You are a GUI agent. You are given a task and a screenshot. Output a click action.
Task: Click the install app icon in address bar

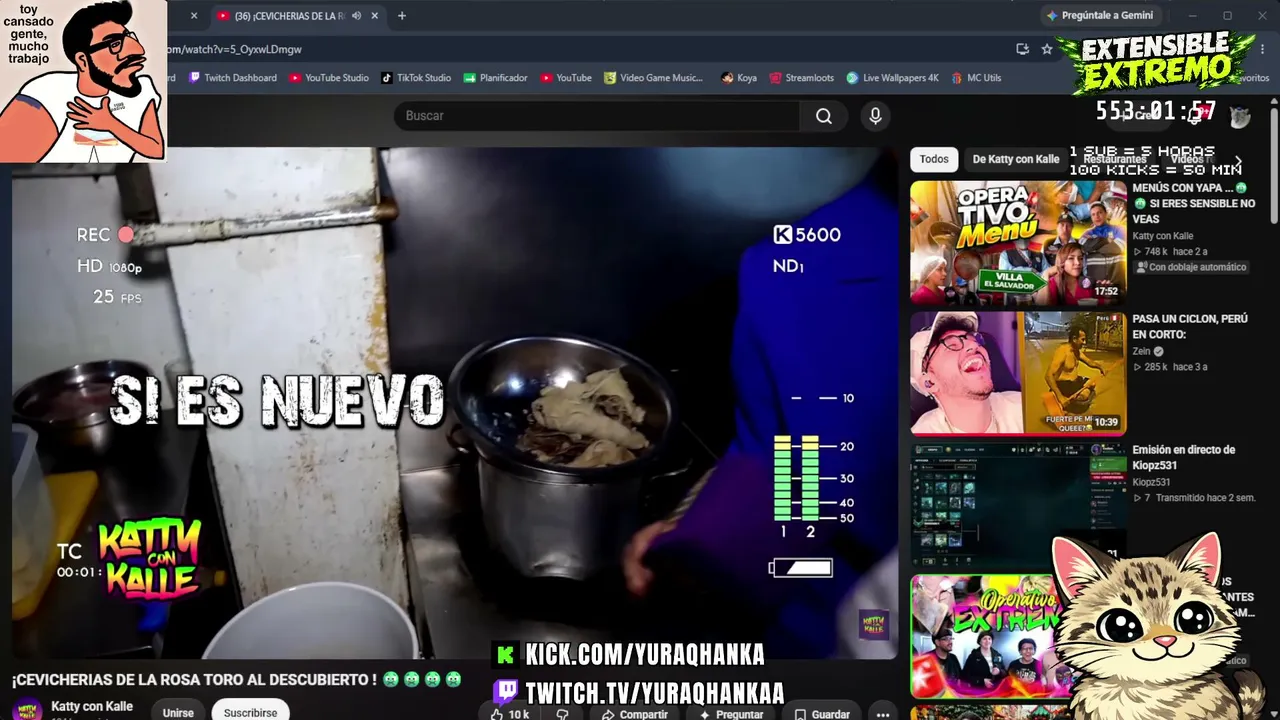point(1022,49)
